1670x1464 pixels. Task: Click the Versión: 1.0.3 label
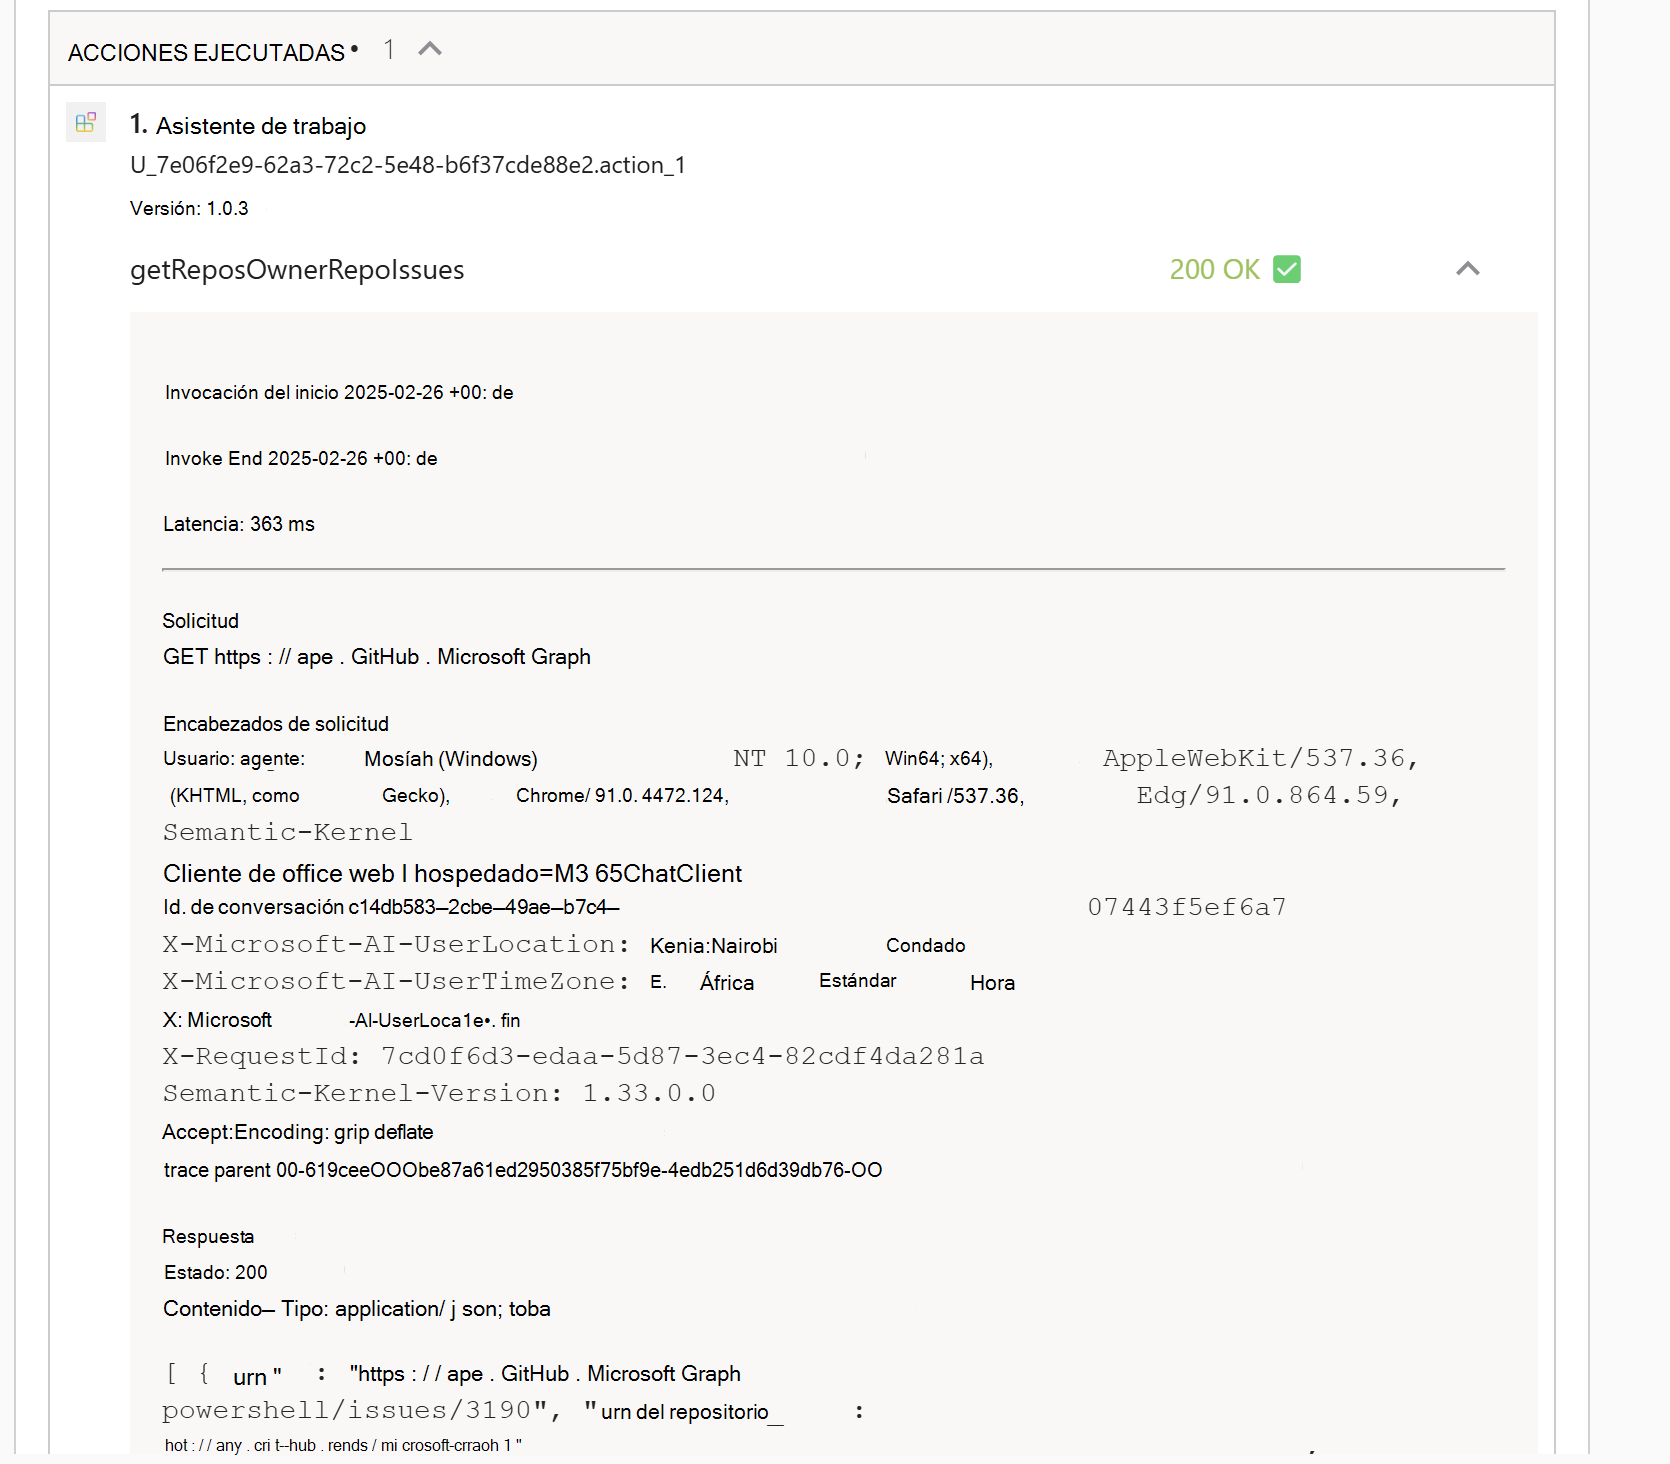(188, 208)
